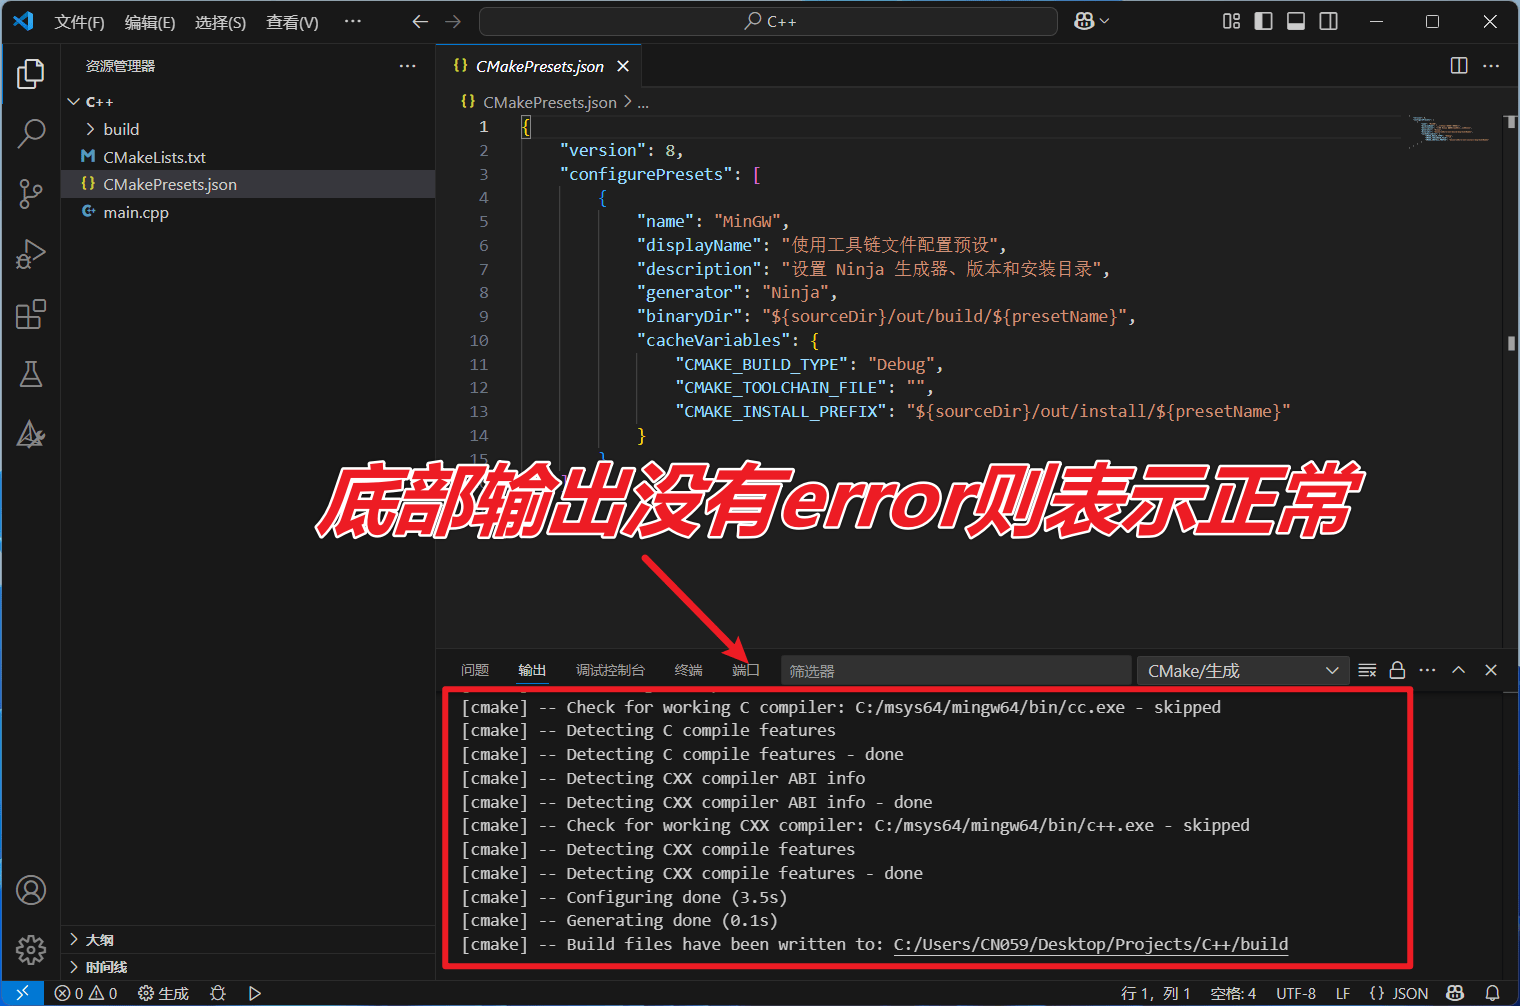Click the editor minimap preview
1520x1006 pixels.
tap(1450, 132)
